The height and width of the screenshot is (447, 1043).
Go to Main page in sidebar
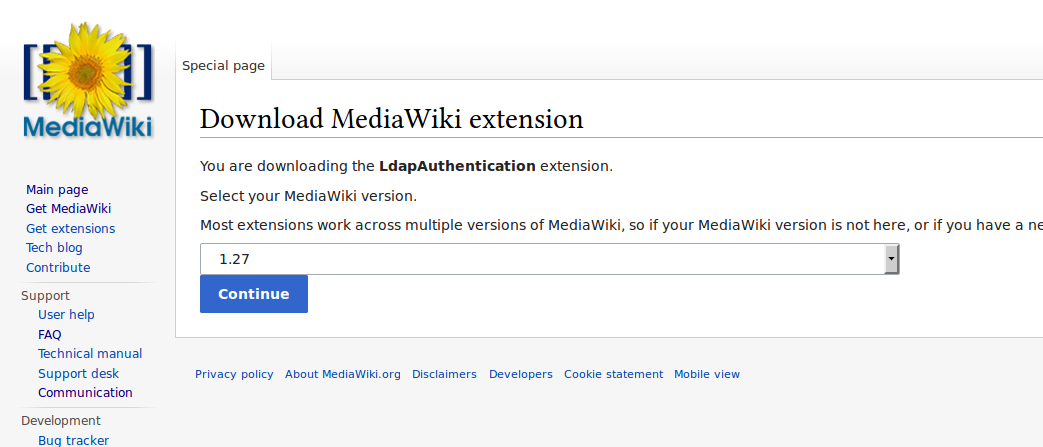click(x=57, y=189)
